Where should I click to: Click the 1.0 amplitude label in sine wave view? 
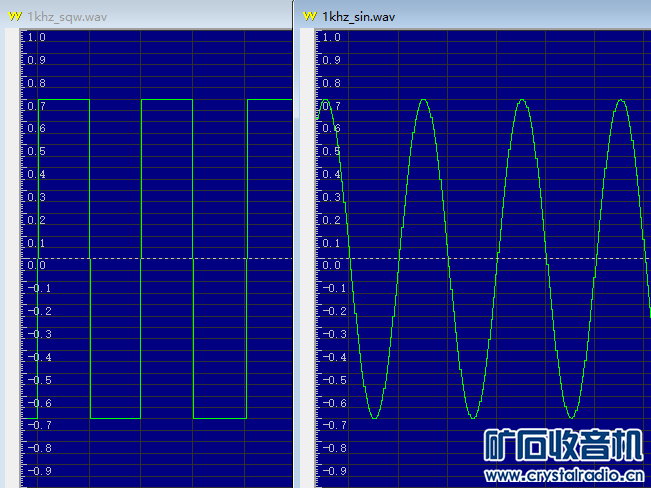(x=332, y=37)
